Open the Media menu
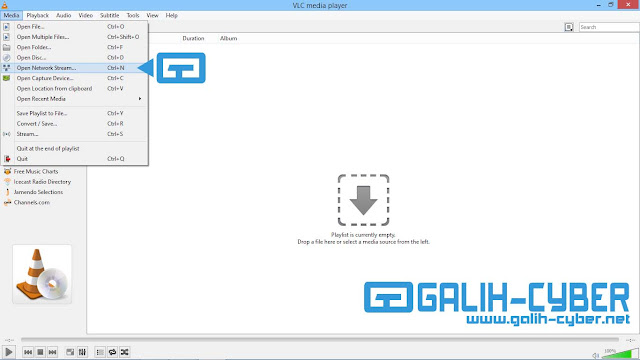Image resolution: width=640 pixels, height=360 pixels. [x=11, y=15]
